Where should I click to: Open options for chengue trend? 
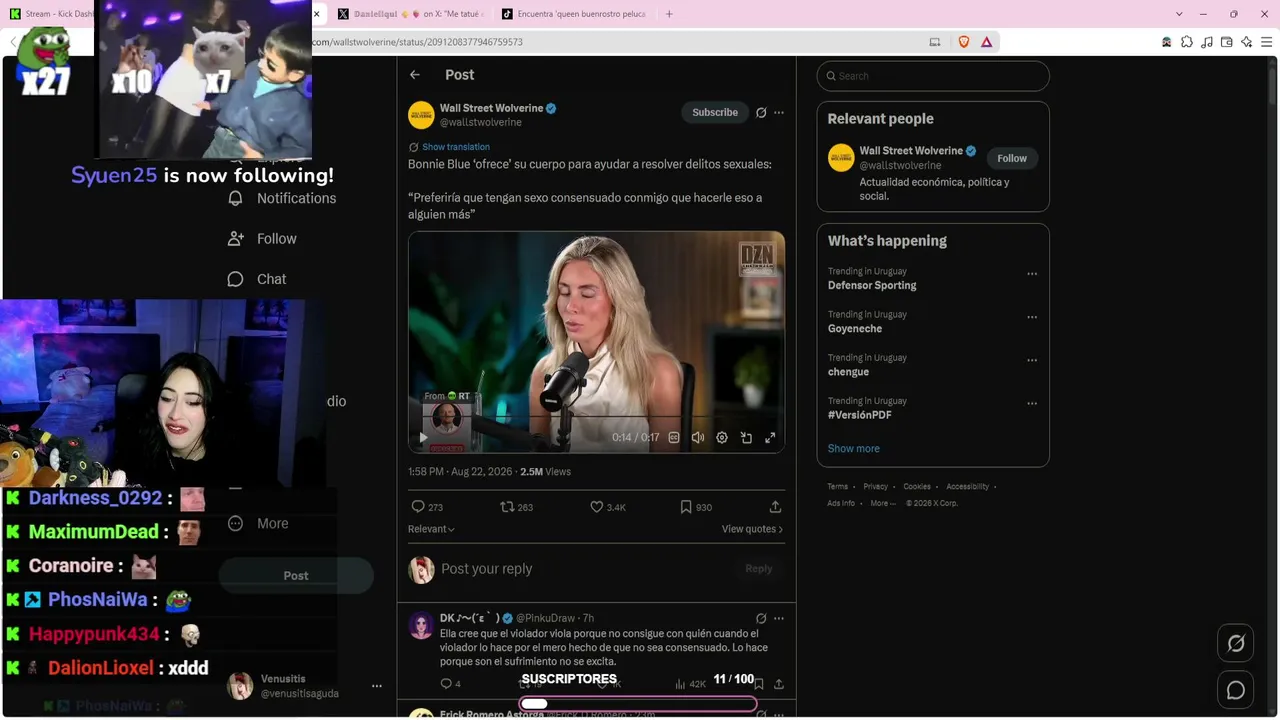pos(1032,360)
